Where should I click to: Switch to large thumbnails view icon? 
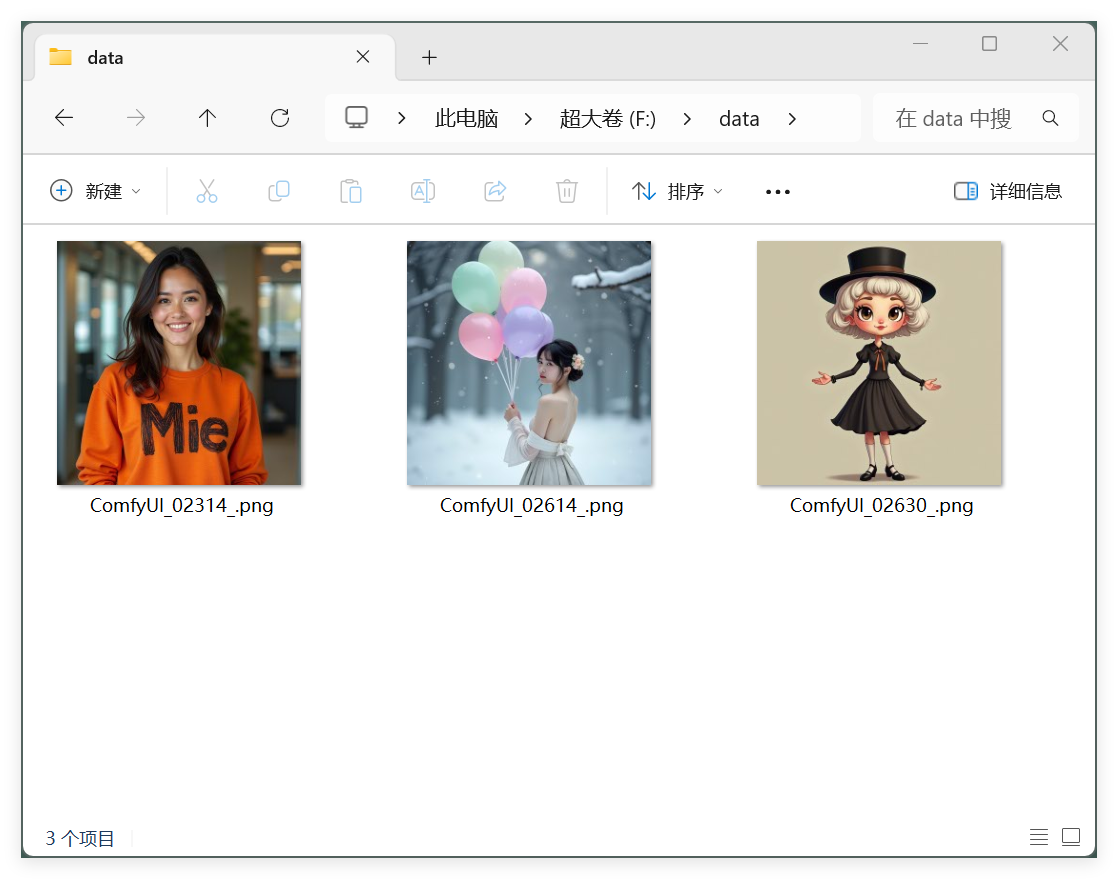1071,837
